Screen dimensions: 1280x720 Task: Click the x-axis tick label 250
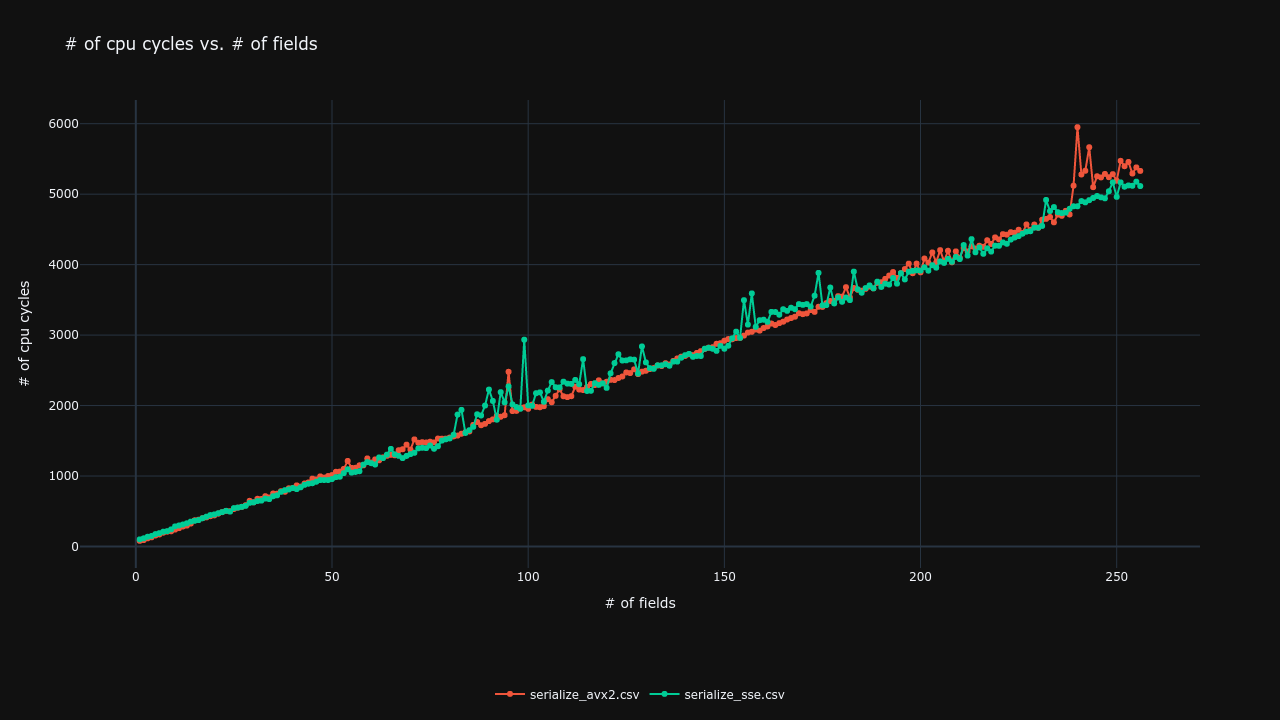click(1117, 577)
